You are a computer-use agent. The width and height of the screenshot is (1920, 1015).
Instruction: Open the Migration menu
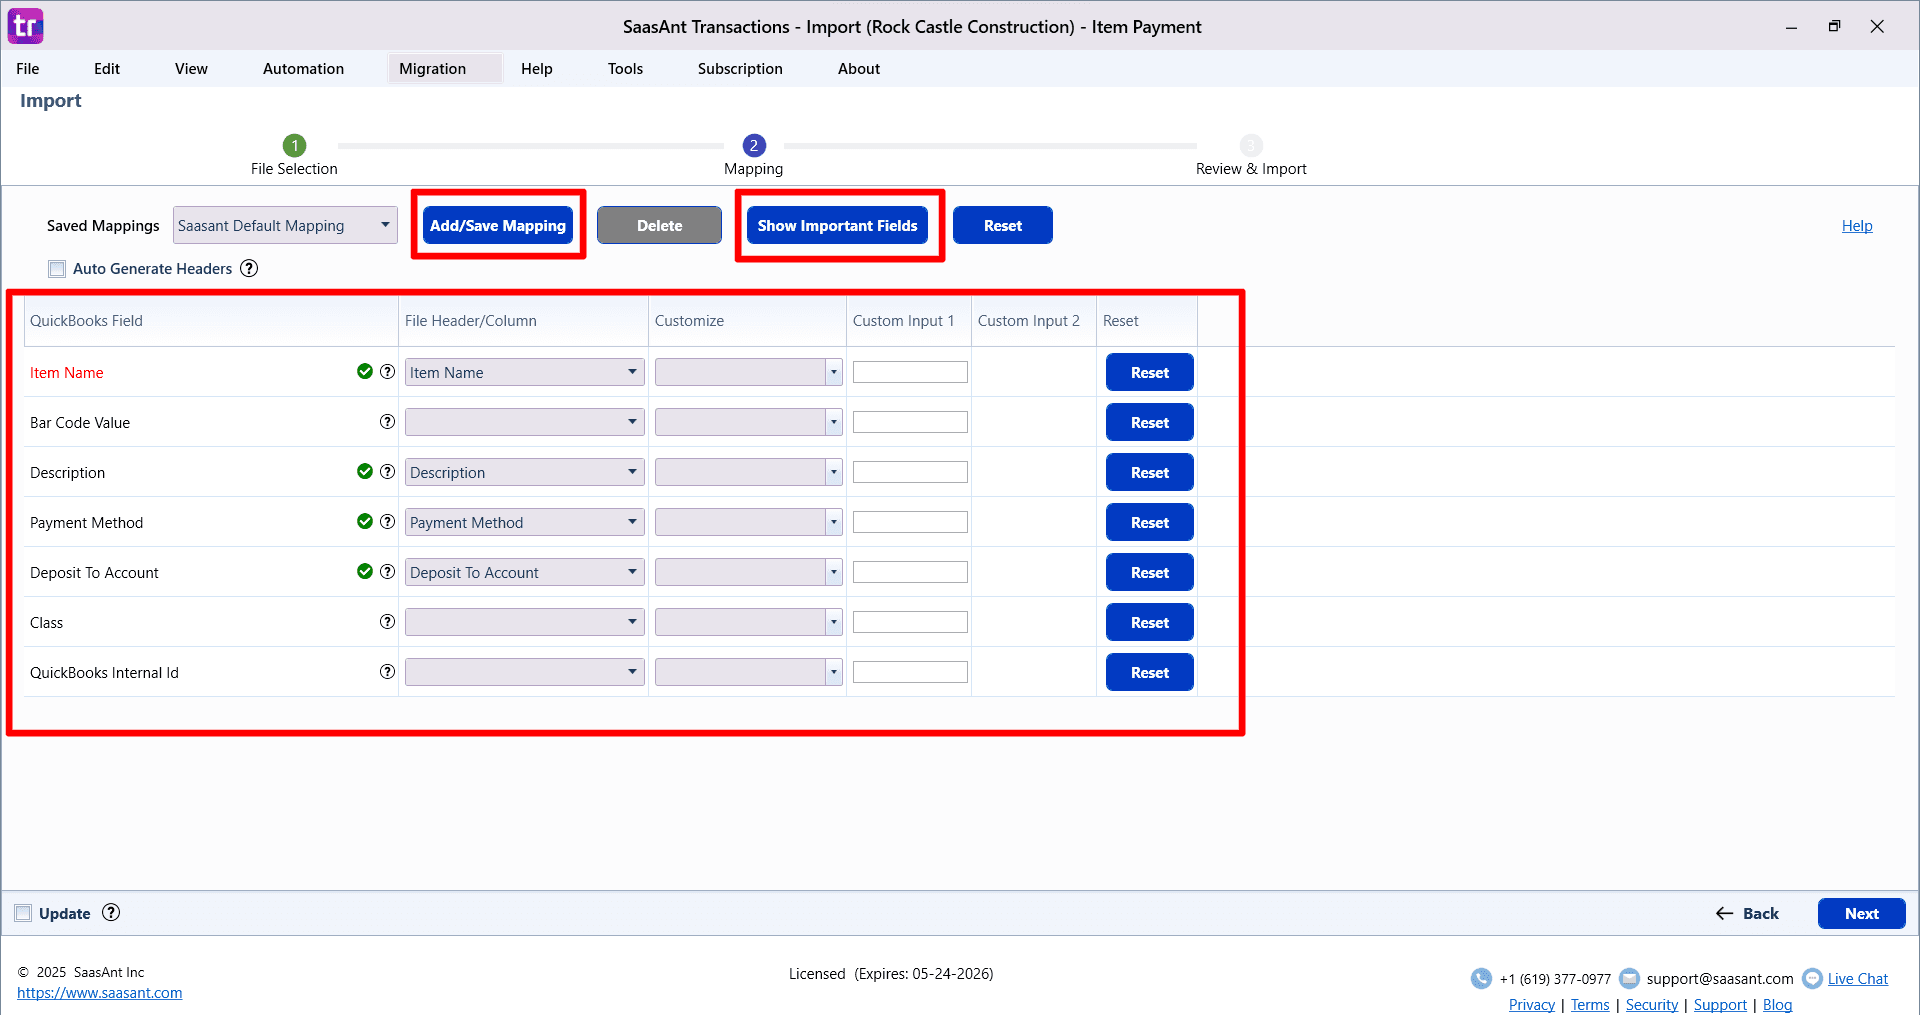(x=432, y=68)
